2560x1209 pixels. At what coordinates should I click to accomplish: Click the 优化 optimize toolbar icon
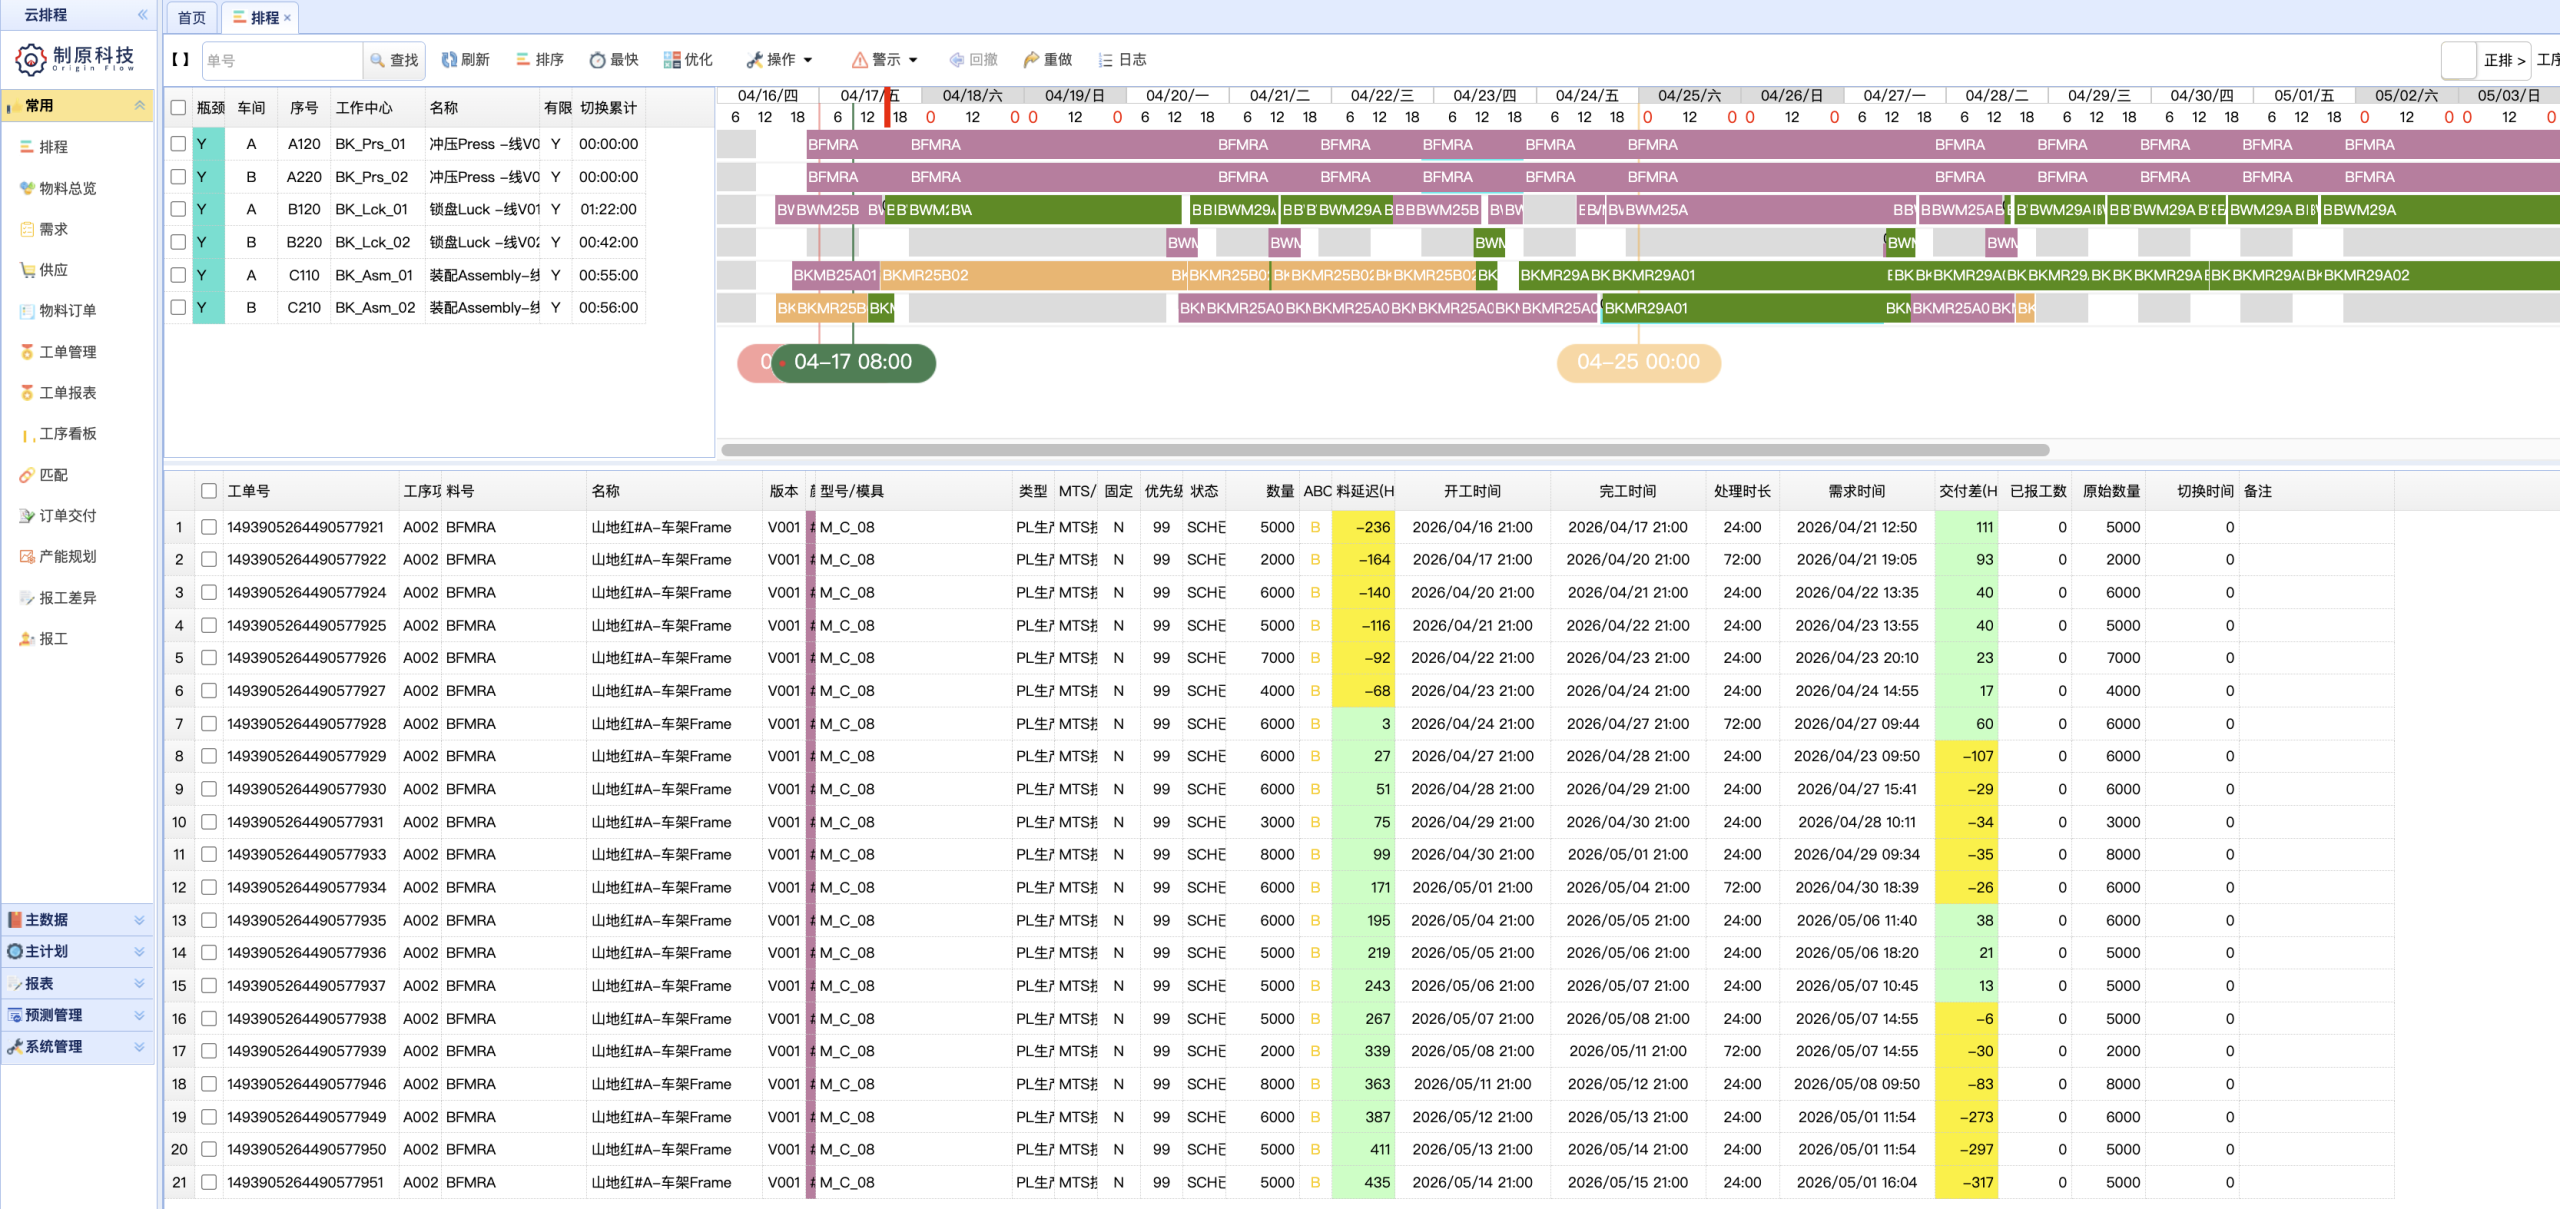pyautogui.click(x=672, y=60)
